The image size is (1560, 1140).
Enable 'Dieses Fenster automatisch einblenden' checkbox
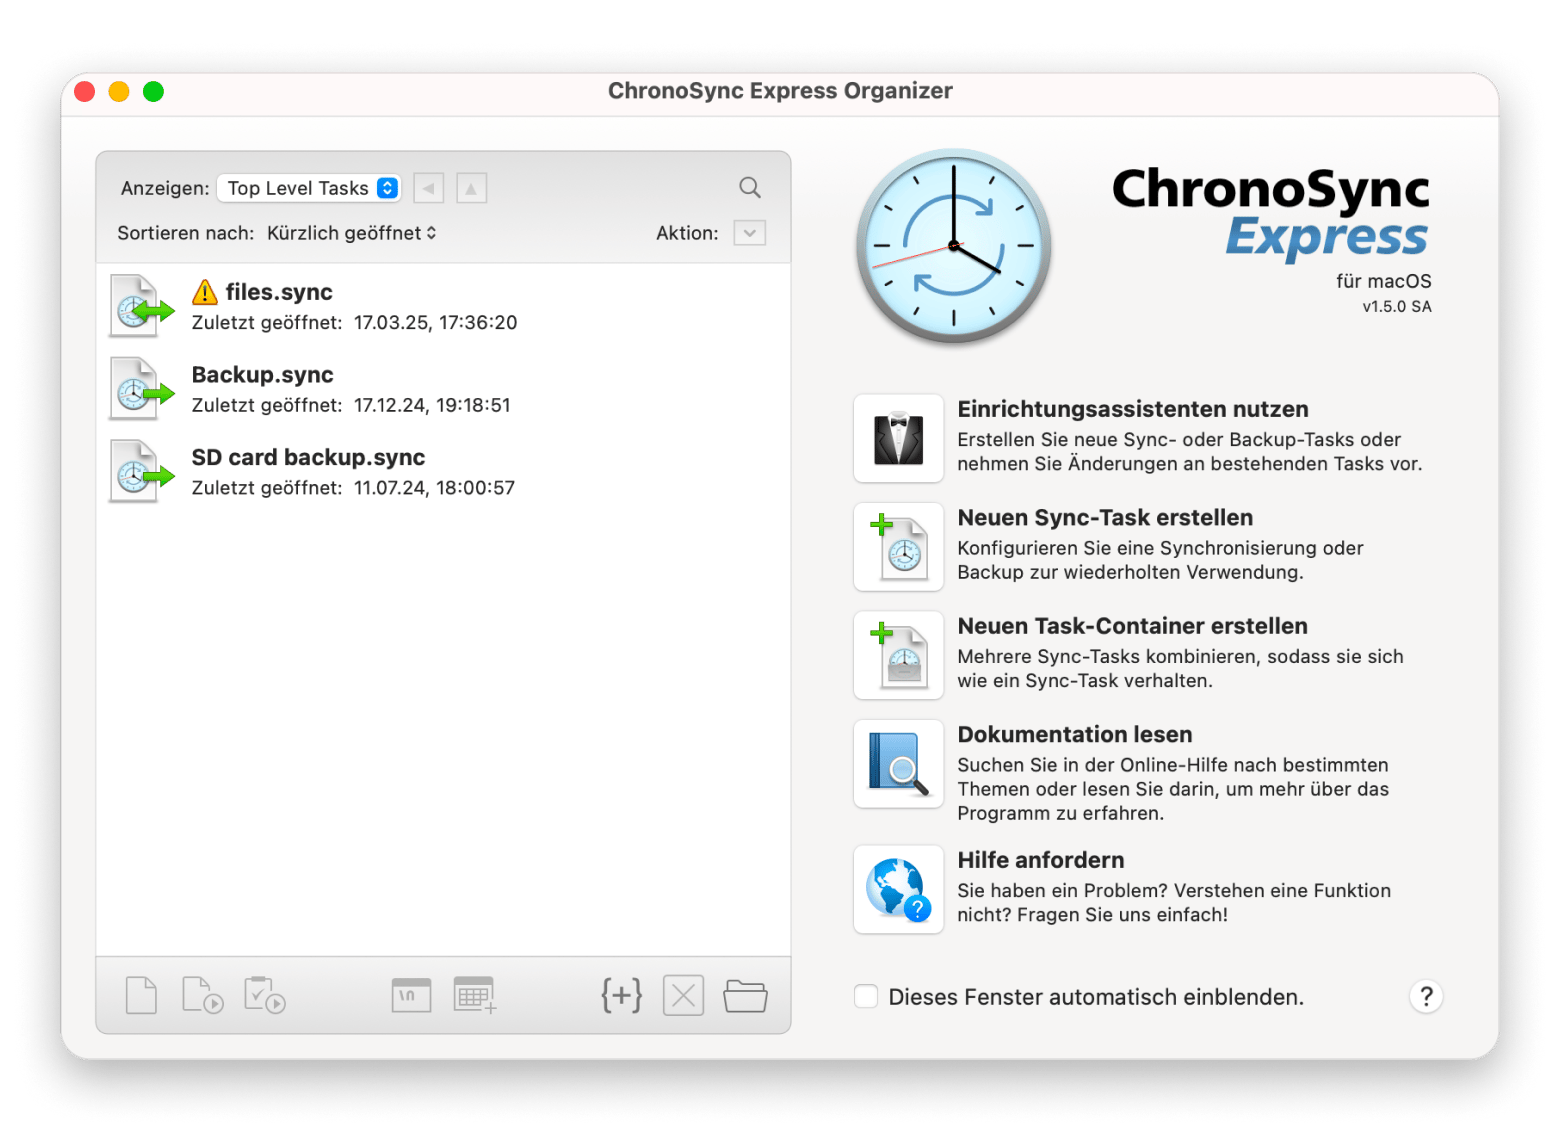pos(866,997)
